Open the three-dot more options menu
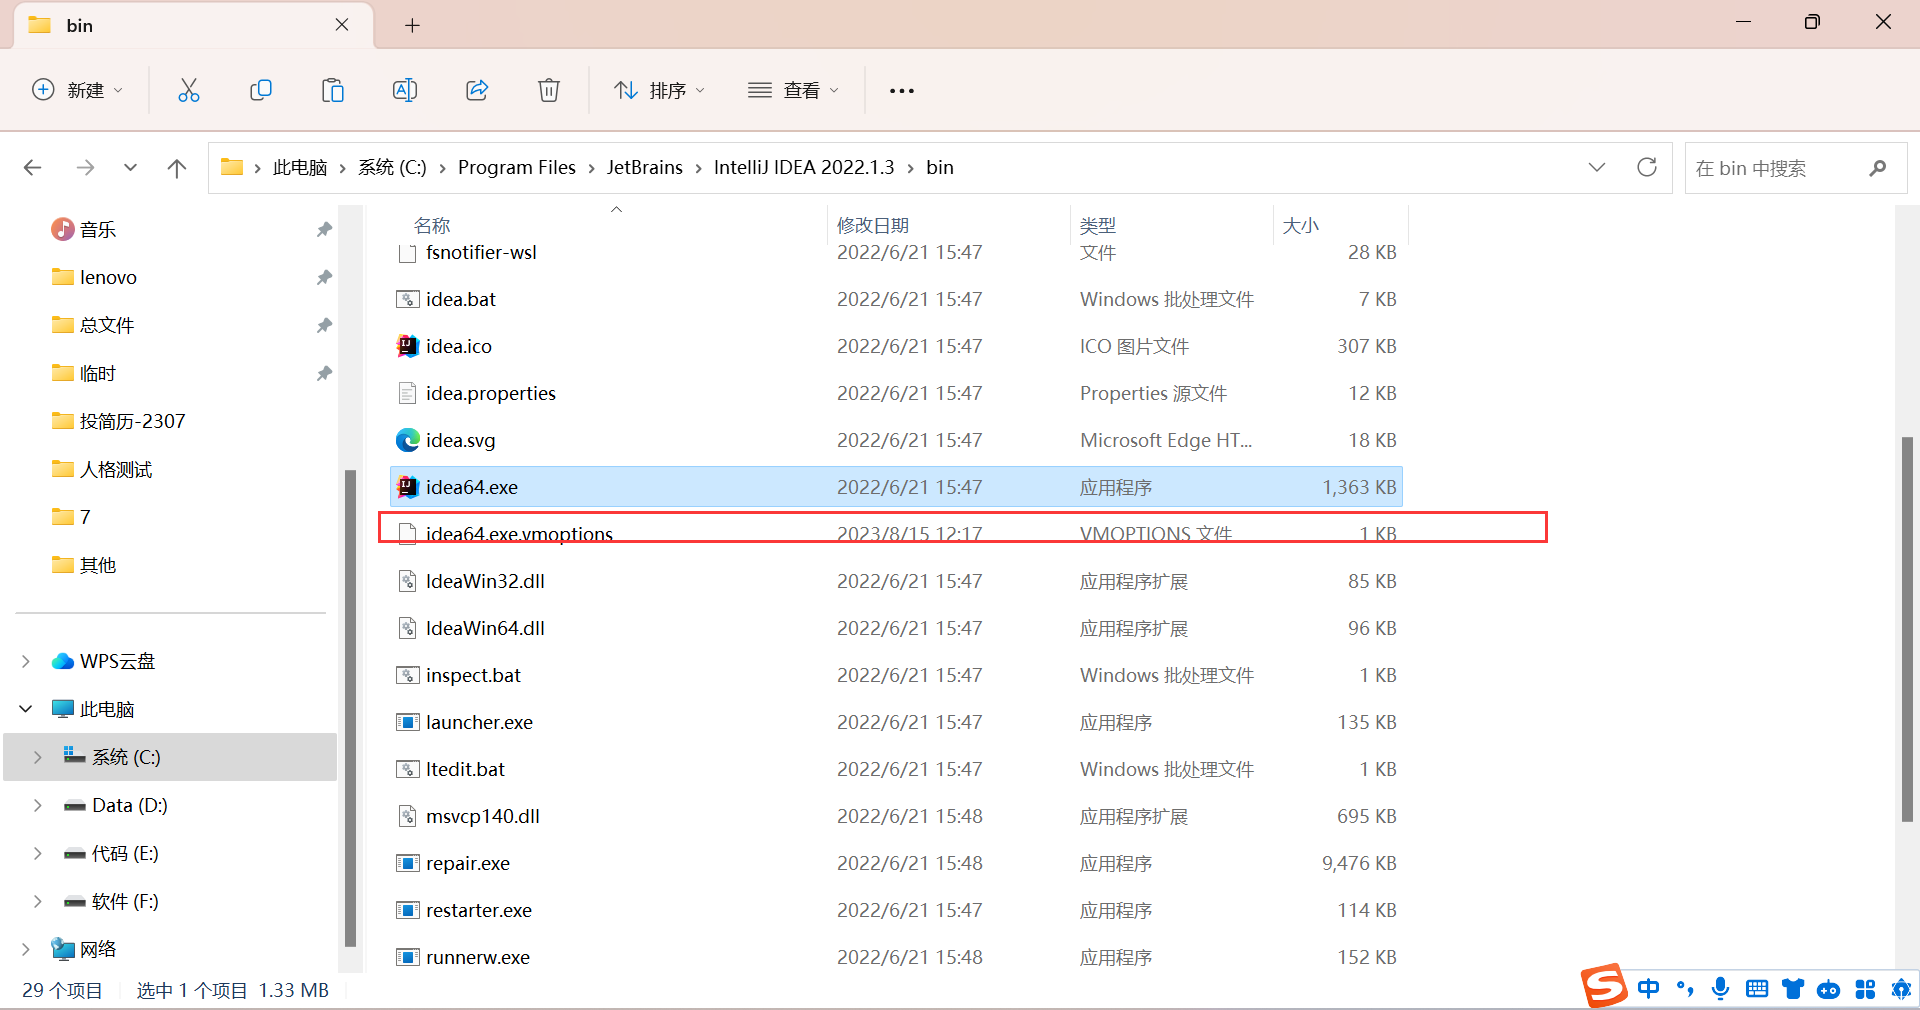This screenshot has height=1010, width=1920. [902, 91]
